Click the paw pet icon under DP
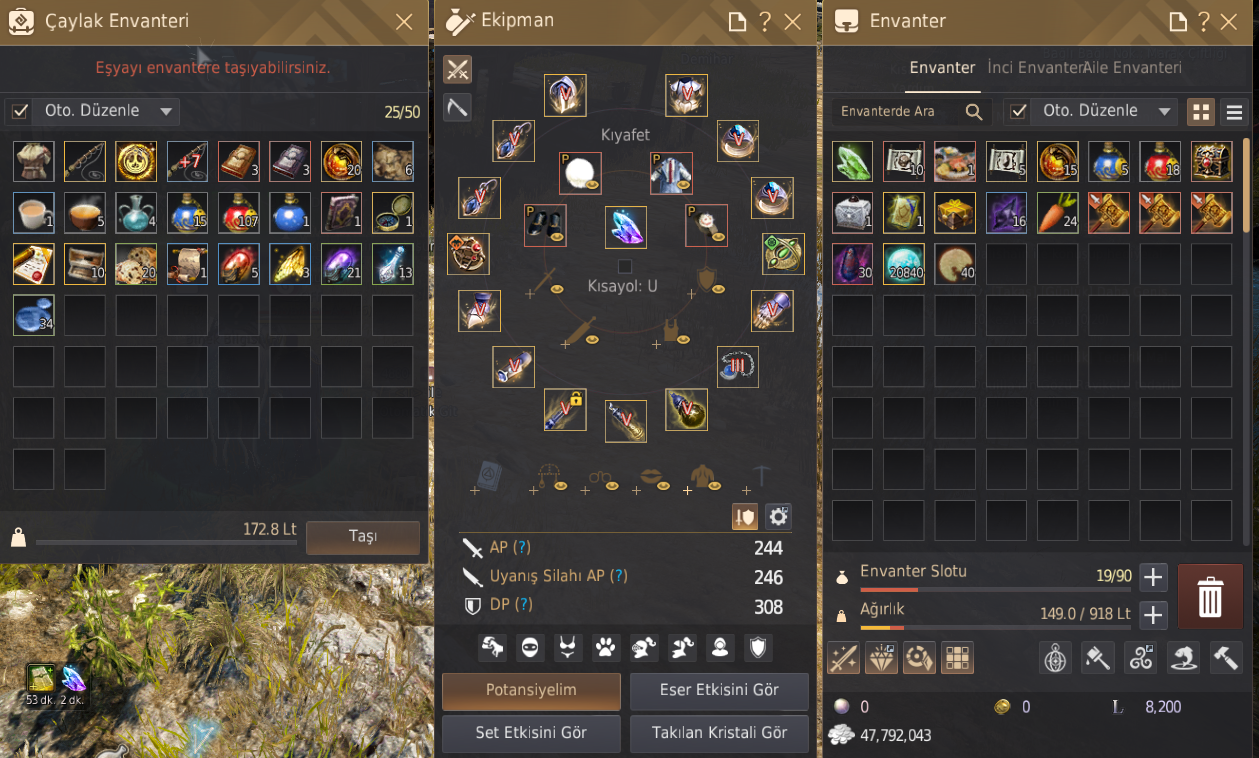The width and height of the screenshot is (1259, 758). pyautogui.click(x=606, y=648)
